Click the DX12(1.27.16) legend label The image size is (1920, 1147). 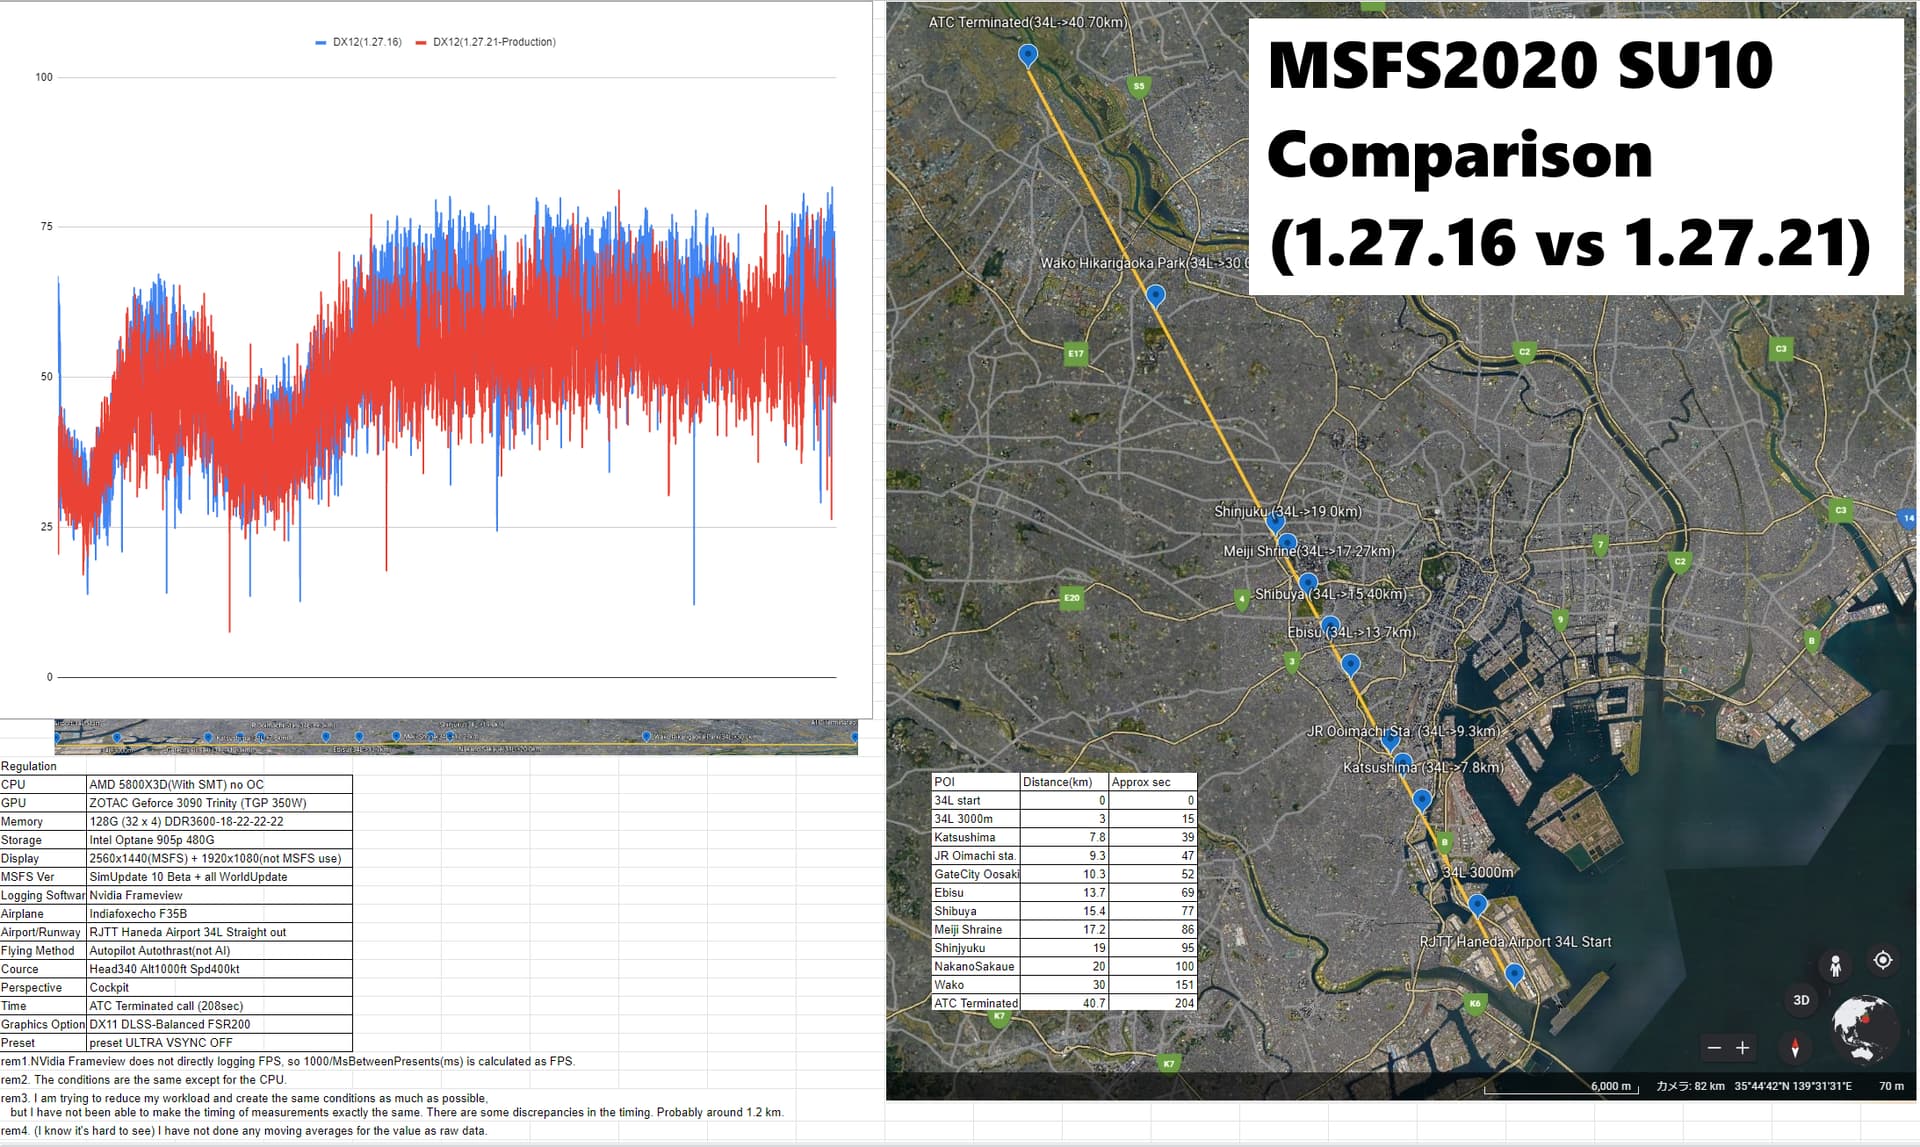[367, 42]
